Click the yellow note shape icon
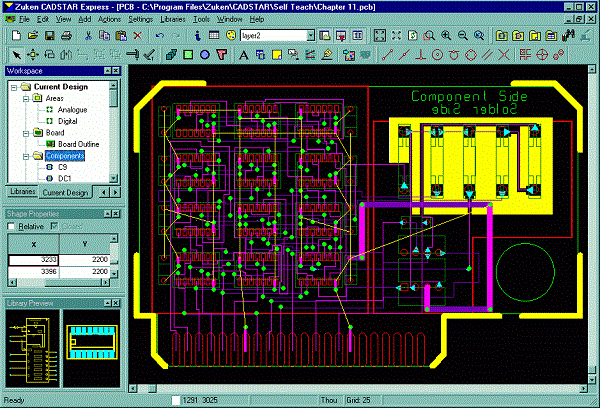 tap(277, 55)
